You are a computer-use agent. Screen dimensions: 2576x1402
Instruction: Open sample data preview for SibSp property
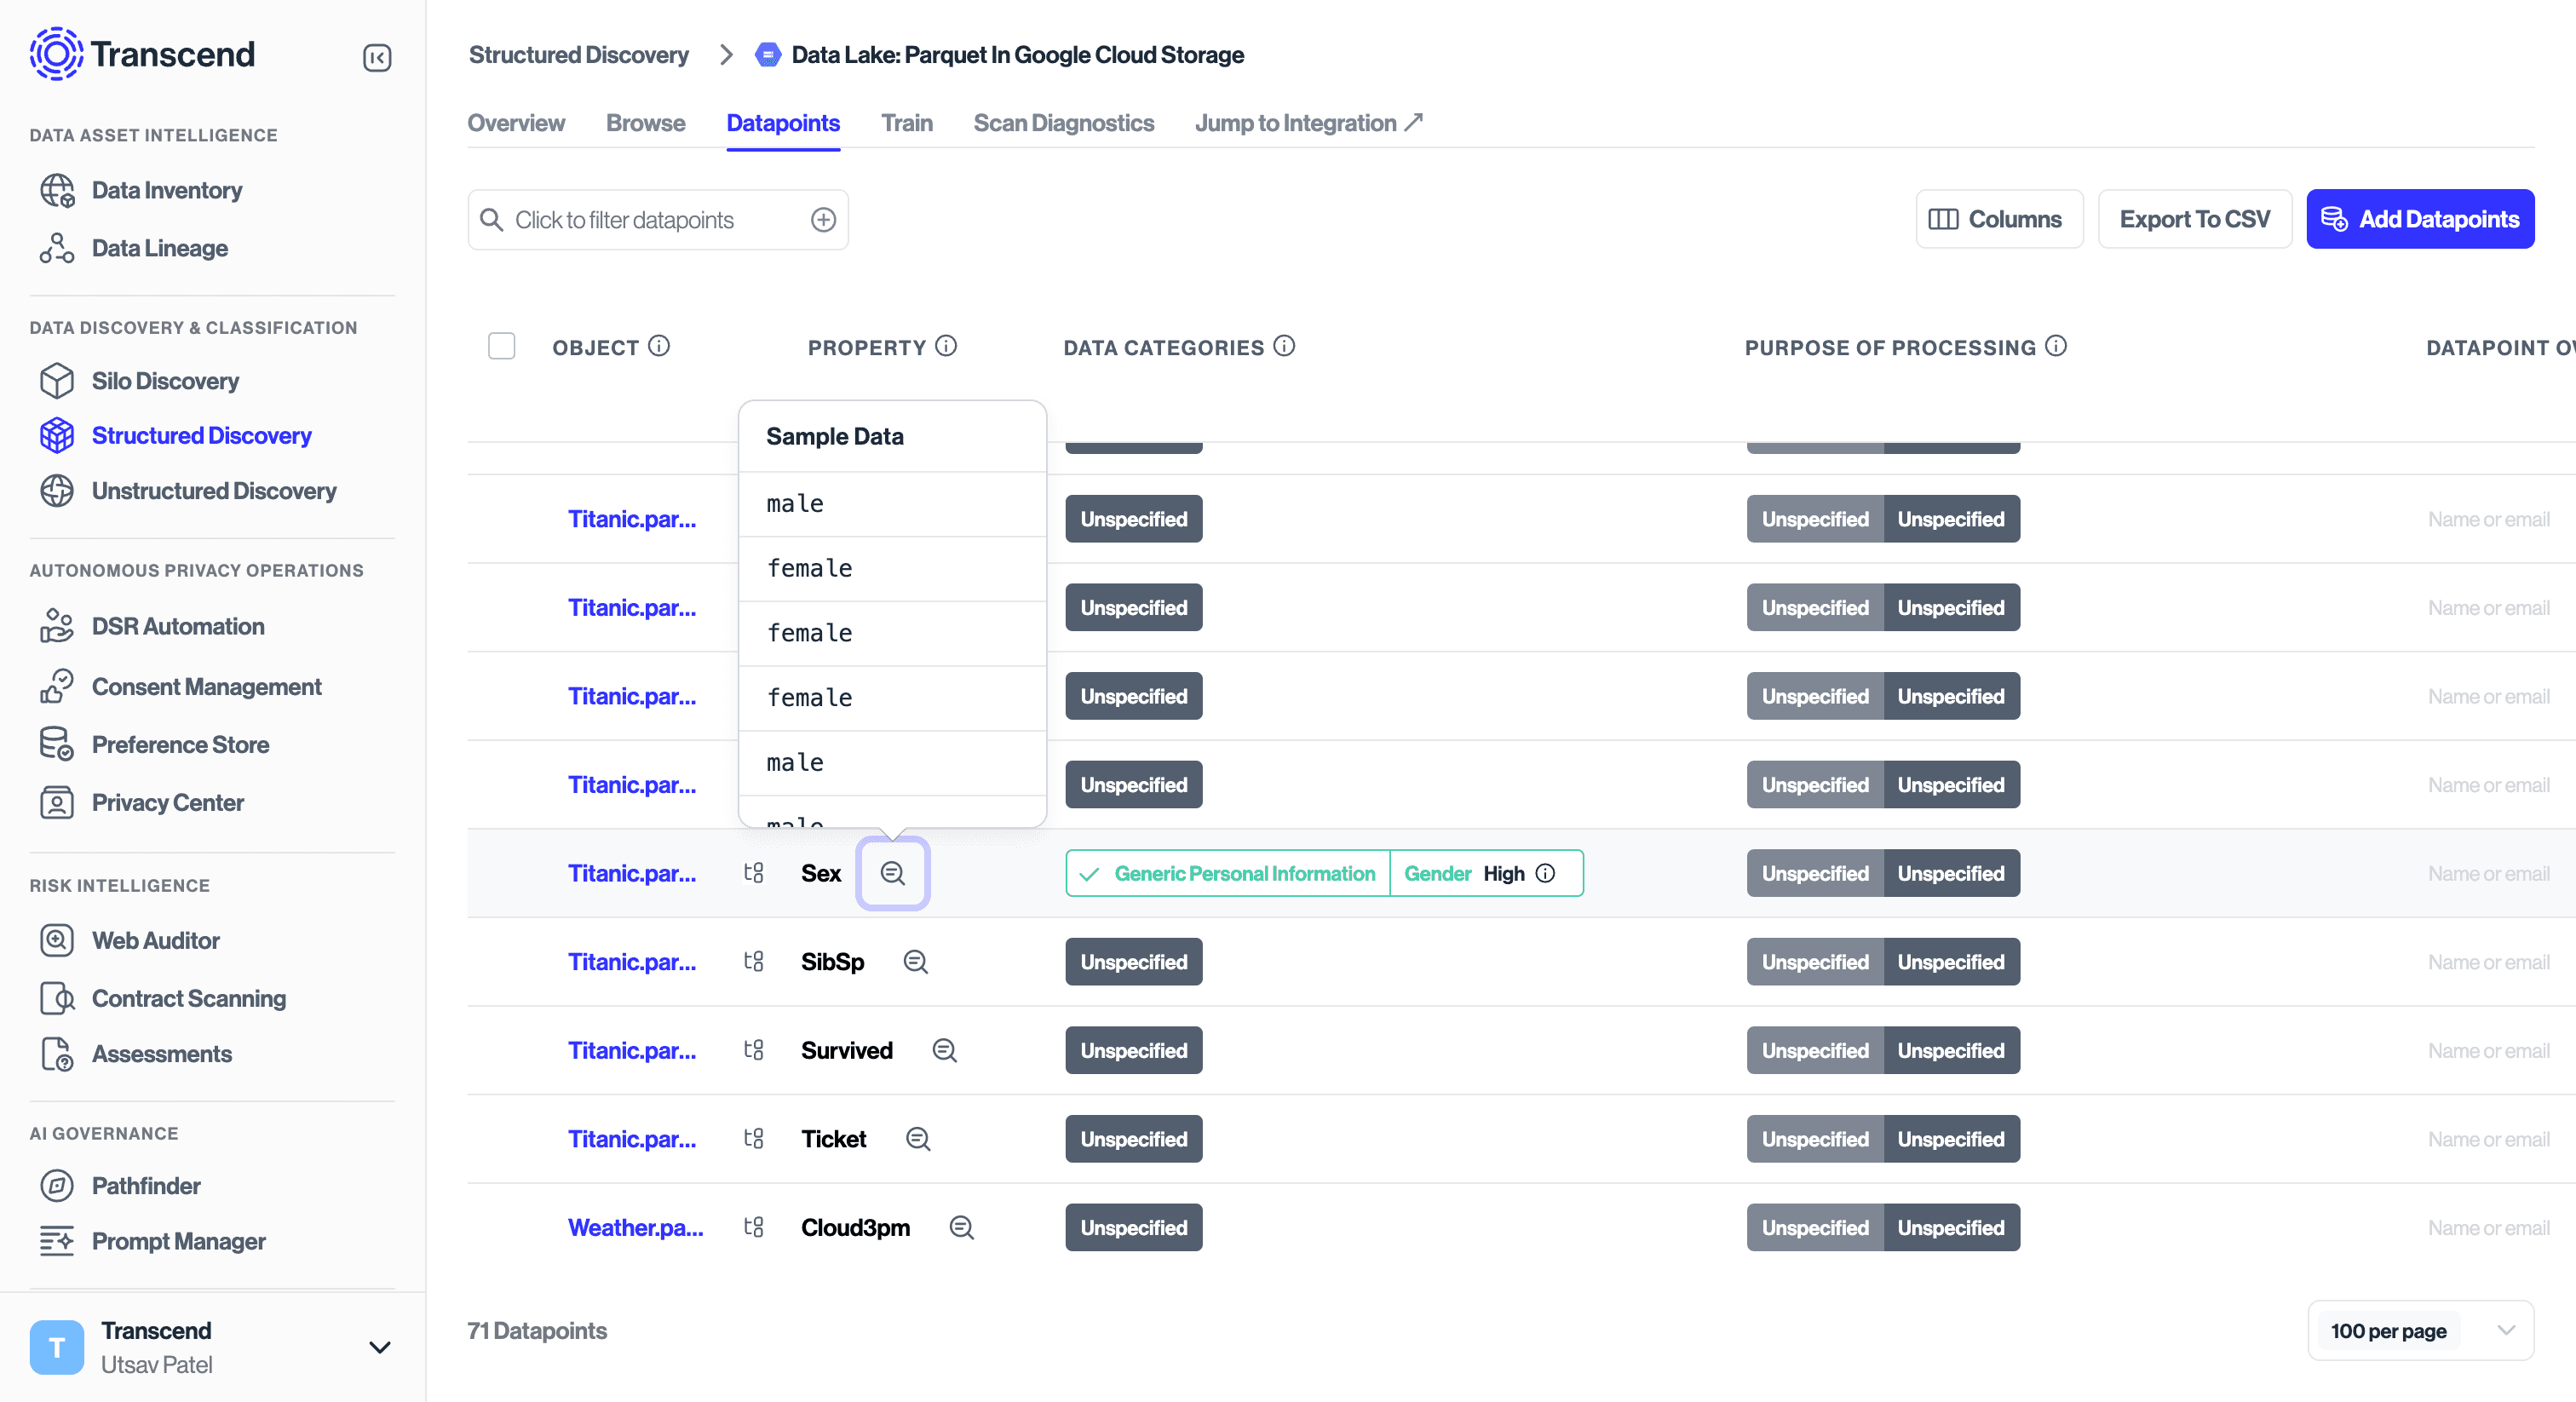coord(915,962)
